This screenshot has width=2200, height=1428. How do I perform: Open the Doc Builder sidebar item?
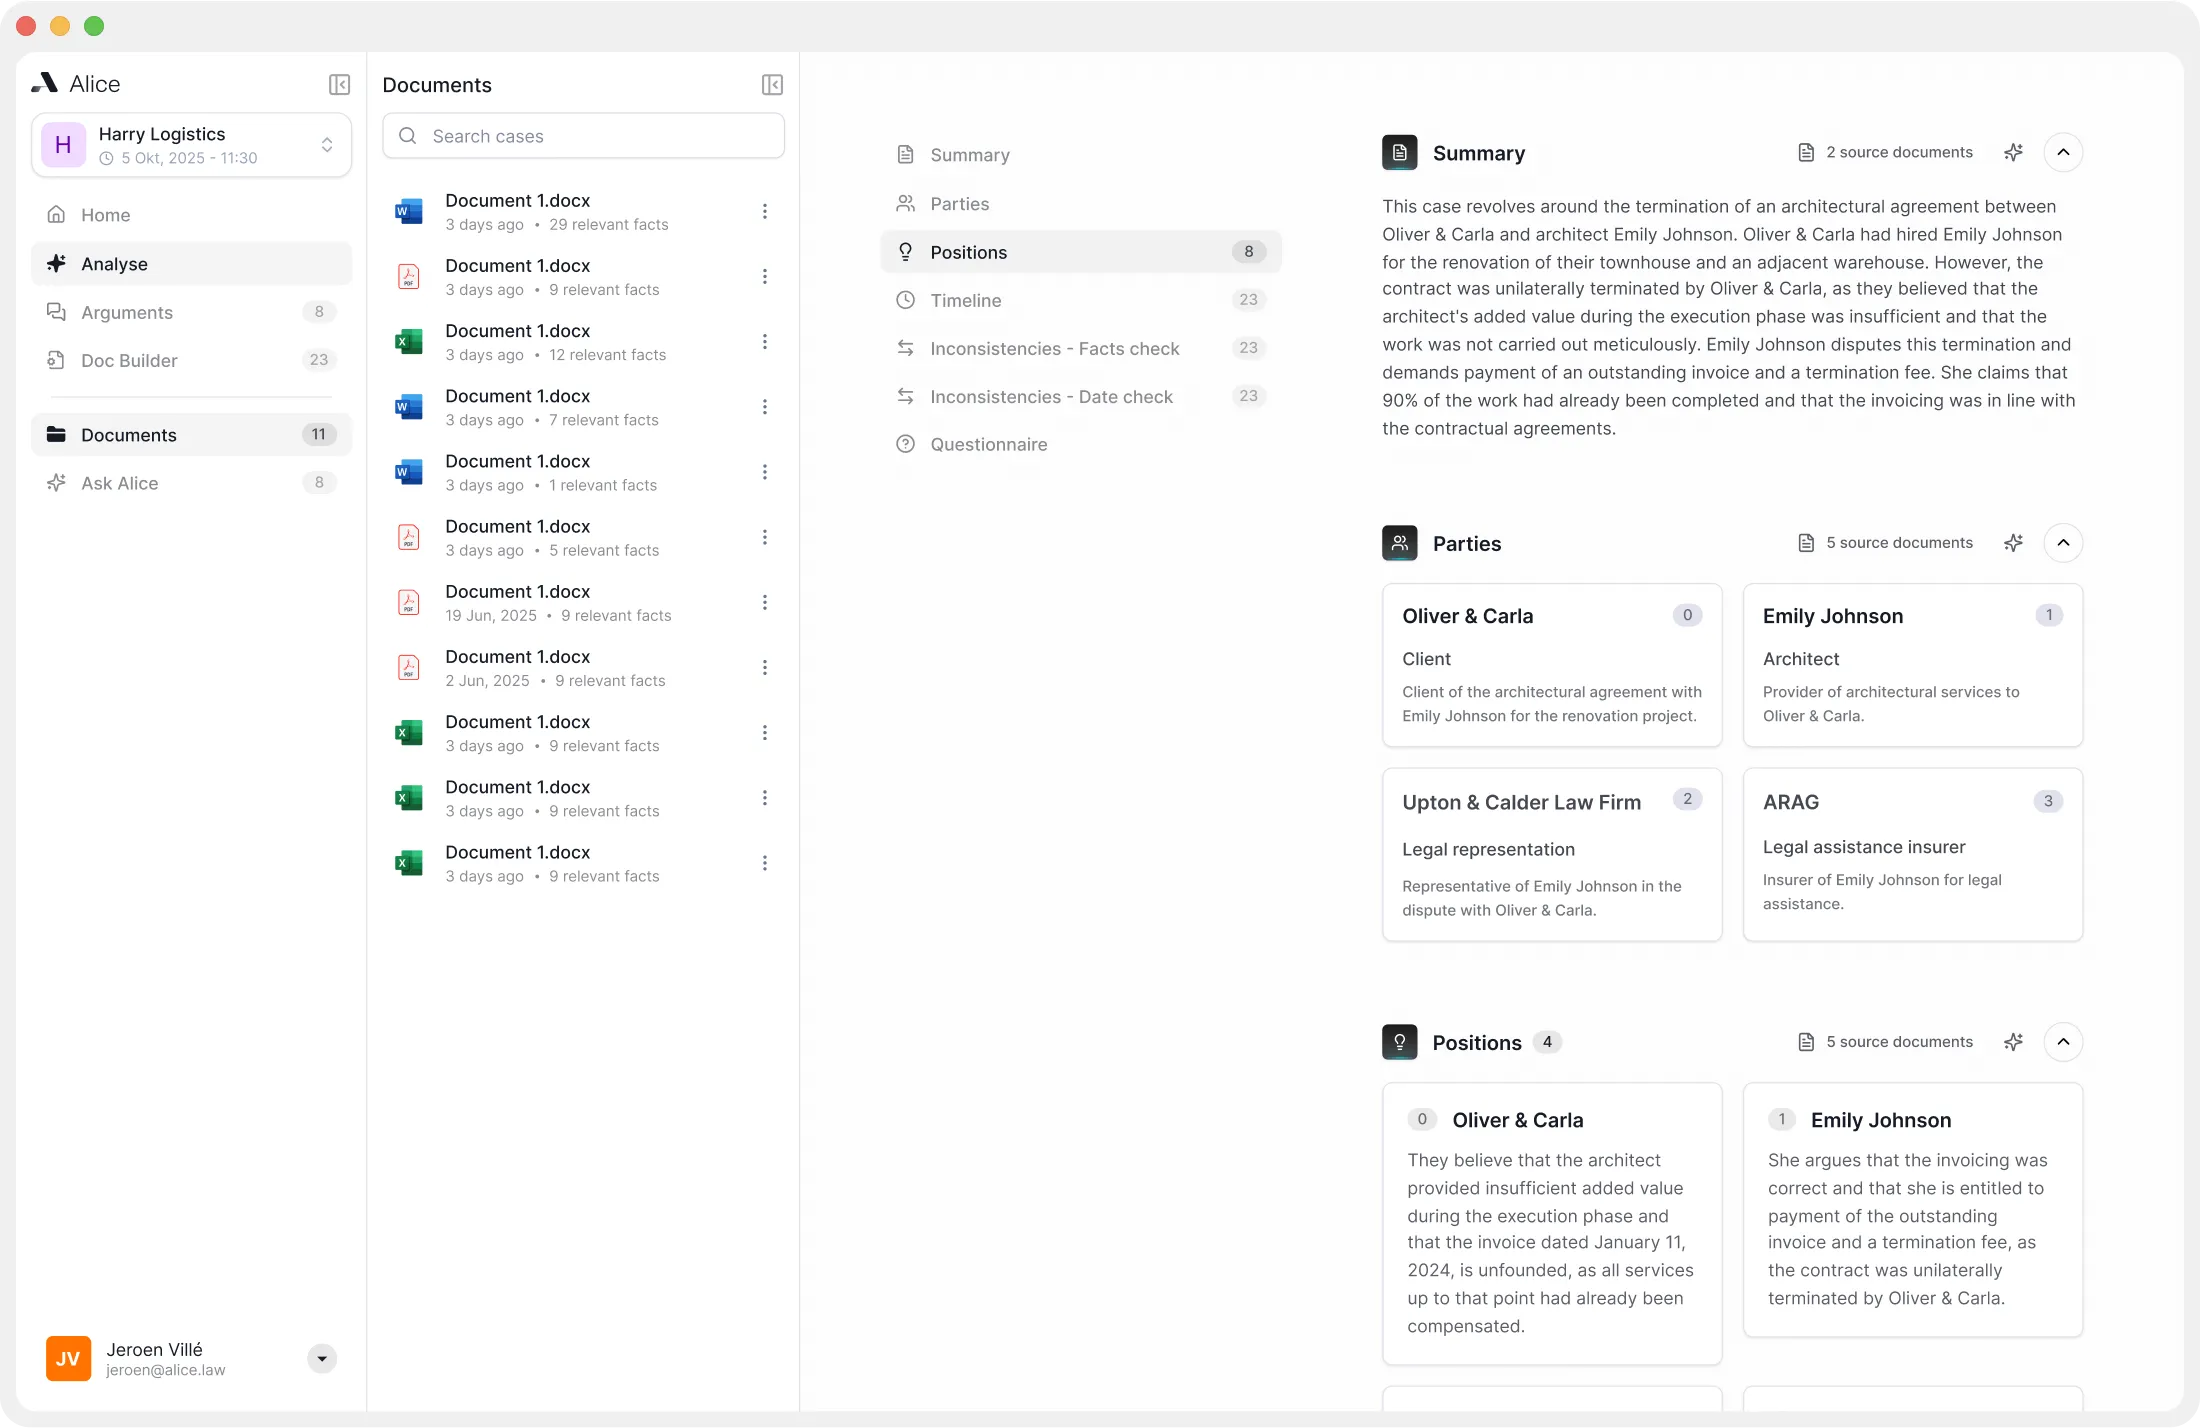click(x=129, y=361)
